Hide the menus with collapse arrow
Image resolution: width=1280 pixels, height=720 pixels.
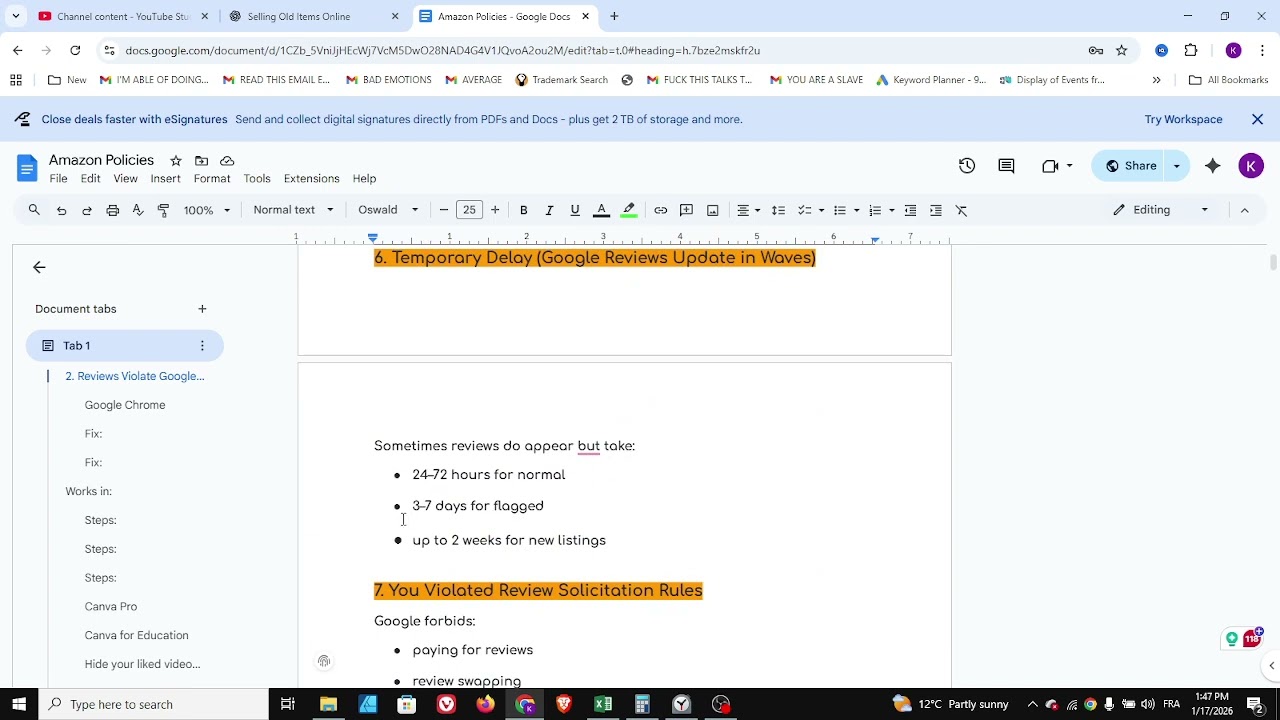(1244, 210)
